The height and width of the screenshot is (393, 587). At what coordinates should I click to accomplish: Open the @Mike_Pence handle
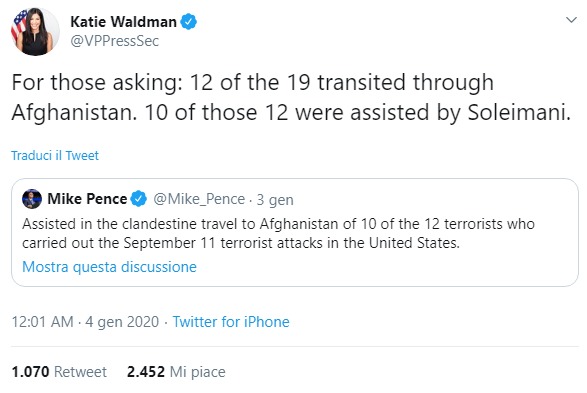(199, 199)
